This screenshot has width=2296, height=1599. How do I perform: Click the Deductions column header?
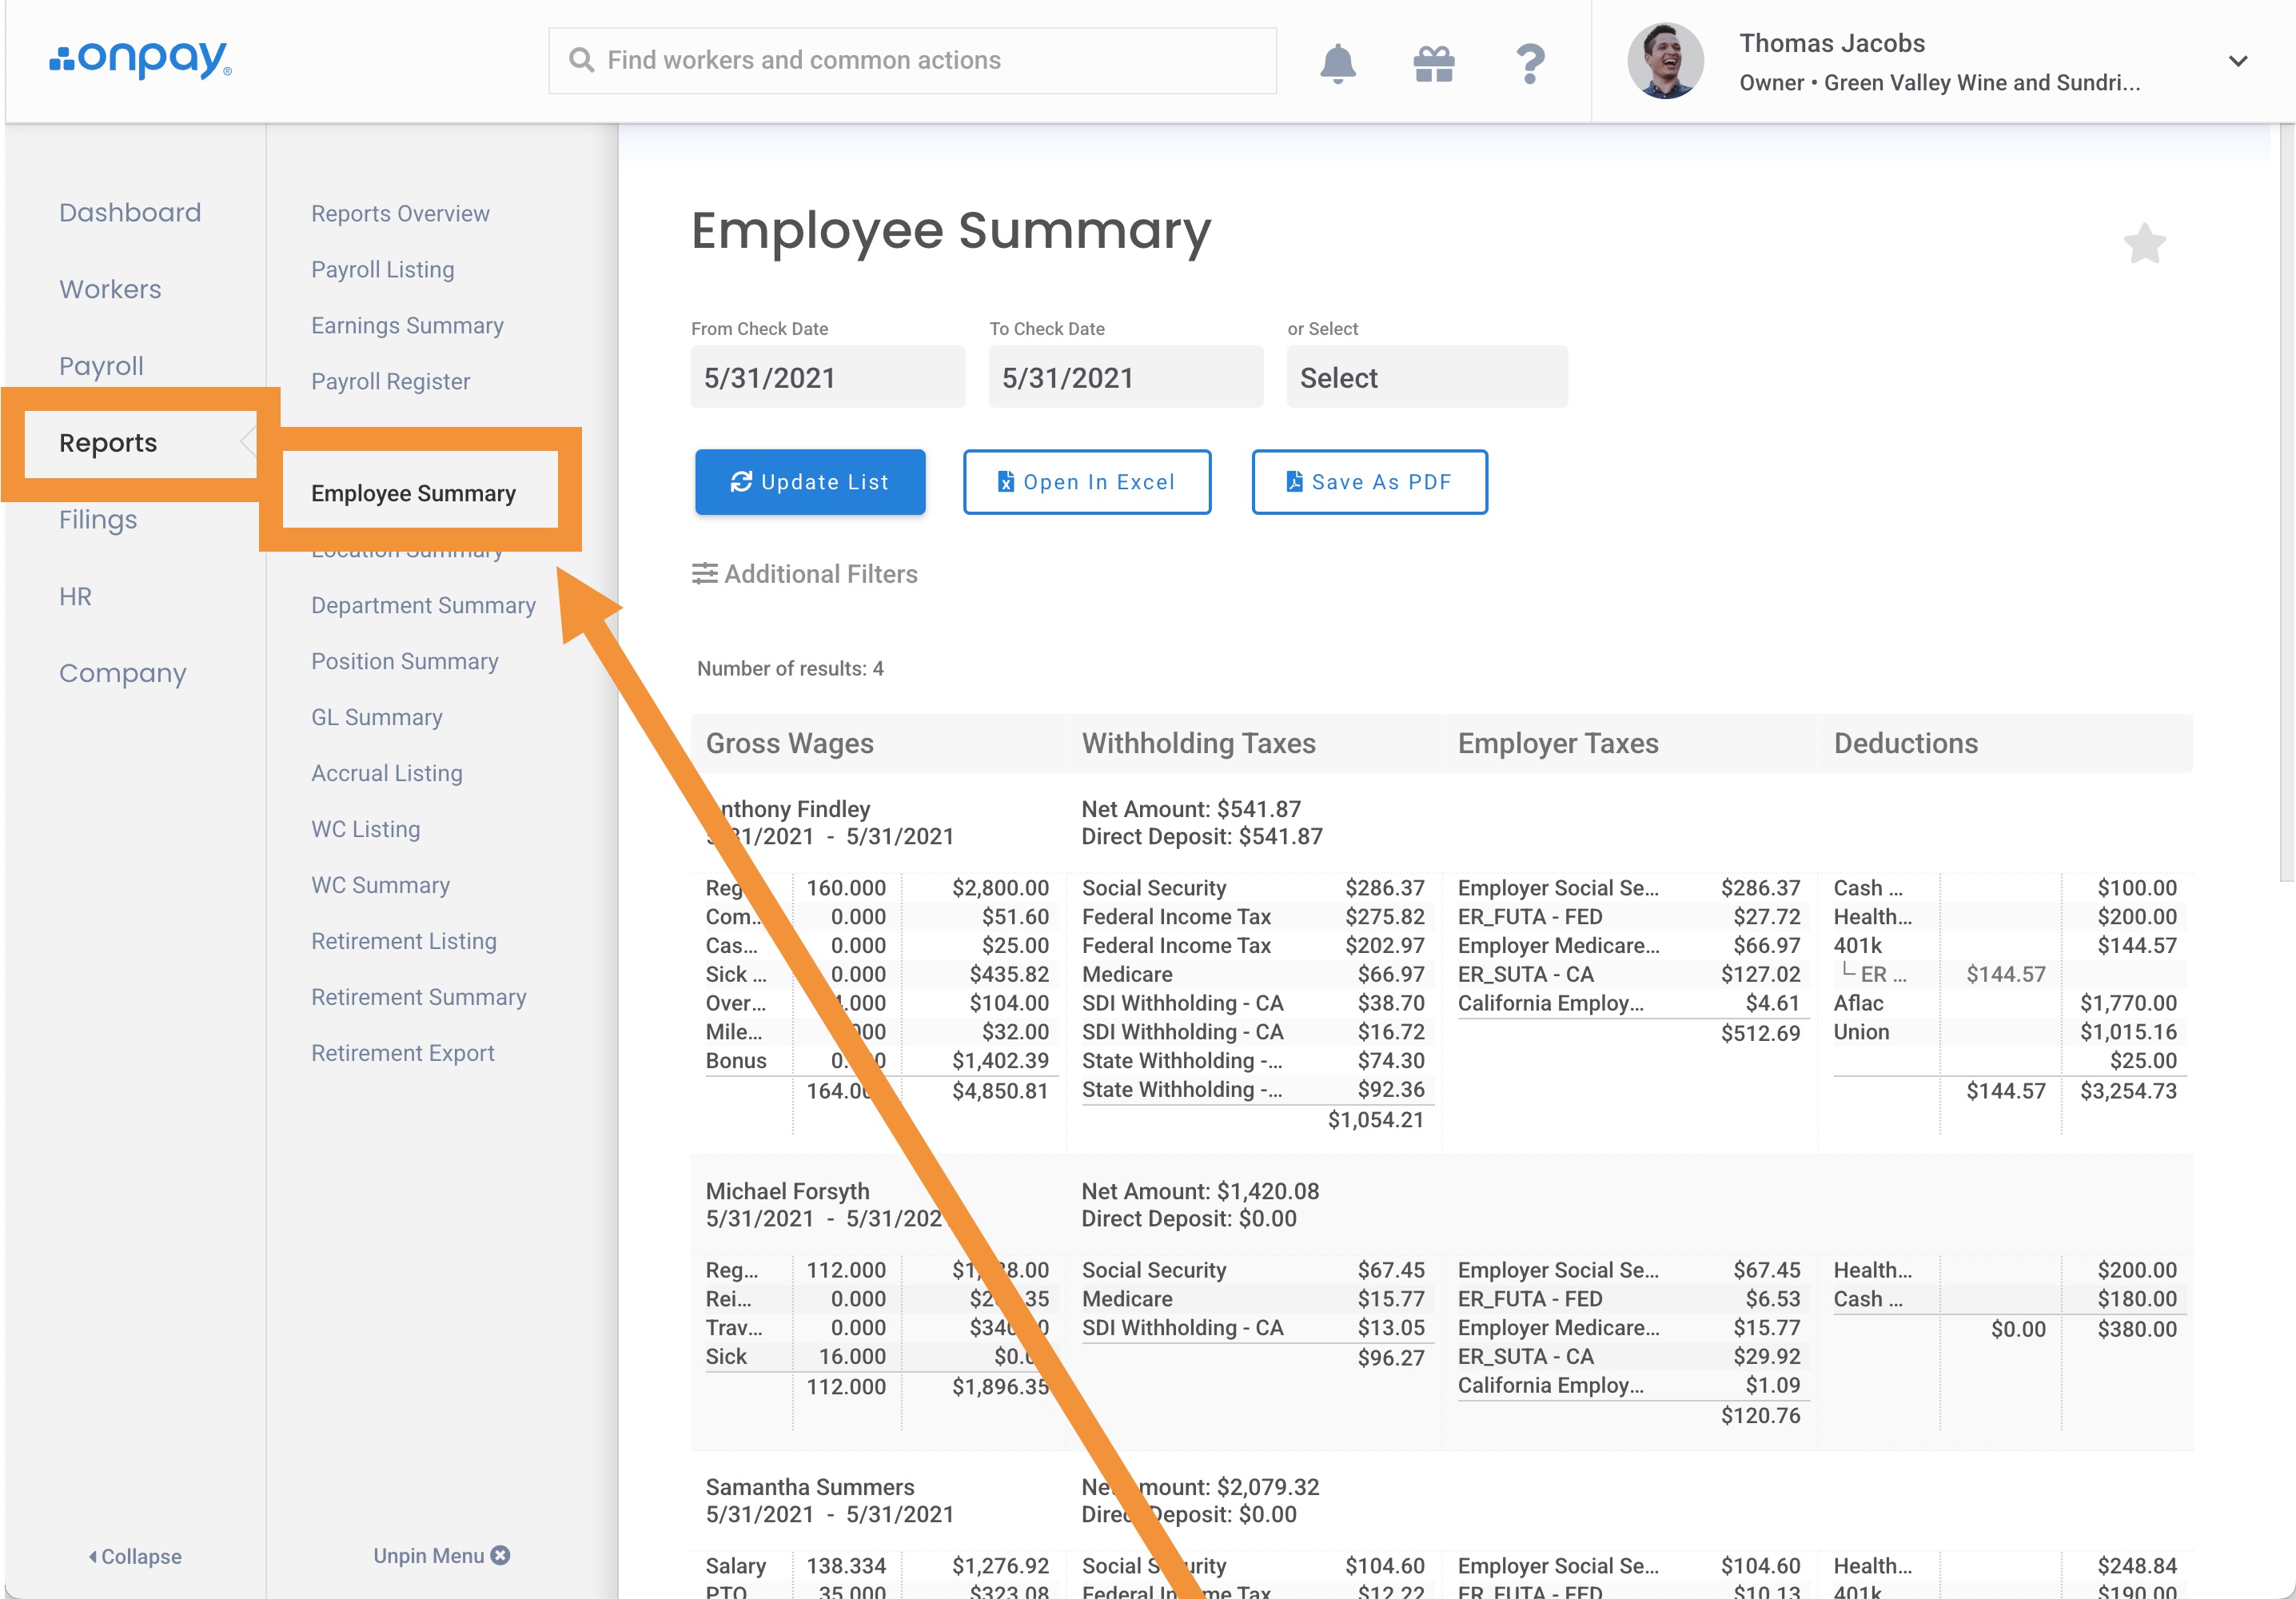click(1905, 743)
